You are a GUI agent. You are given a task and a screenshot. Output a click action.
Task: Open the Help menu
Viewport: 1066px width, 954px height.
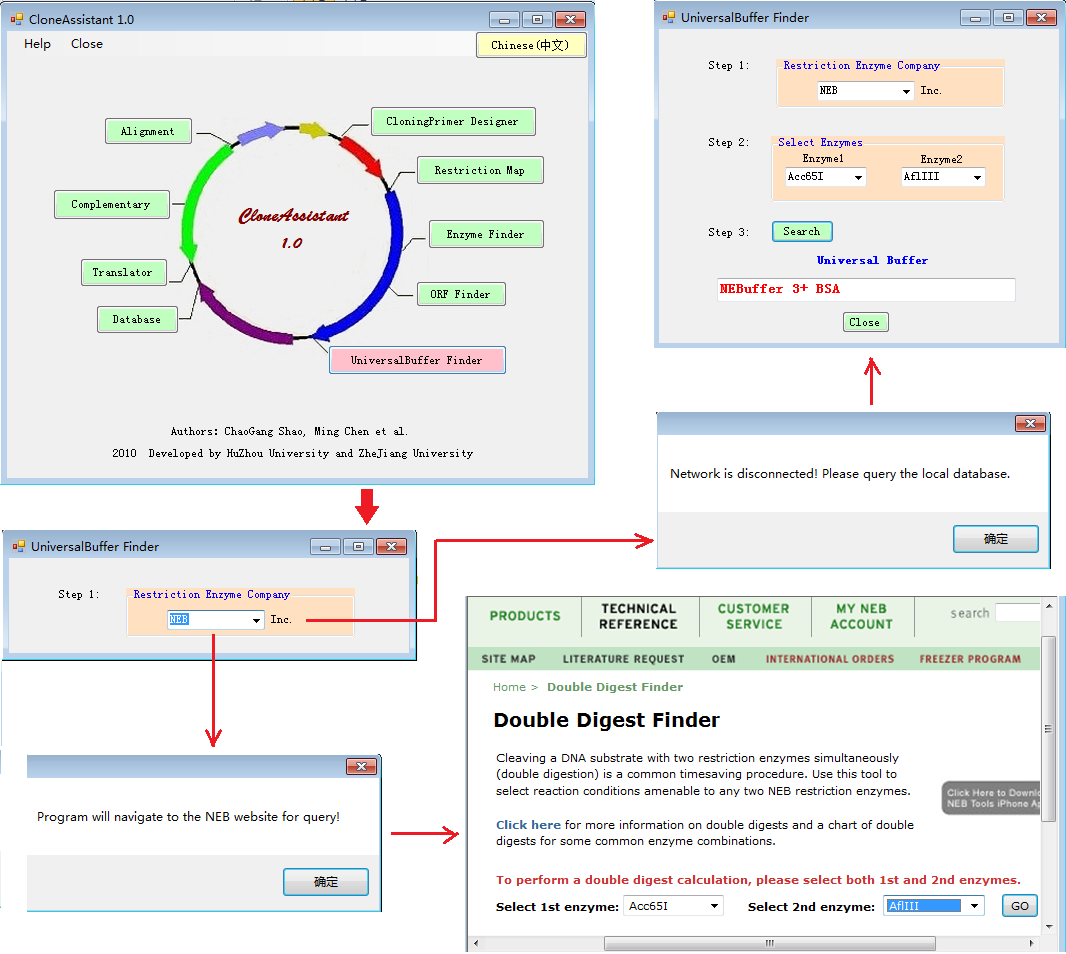click(37, 44)
